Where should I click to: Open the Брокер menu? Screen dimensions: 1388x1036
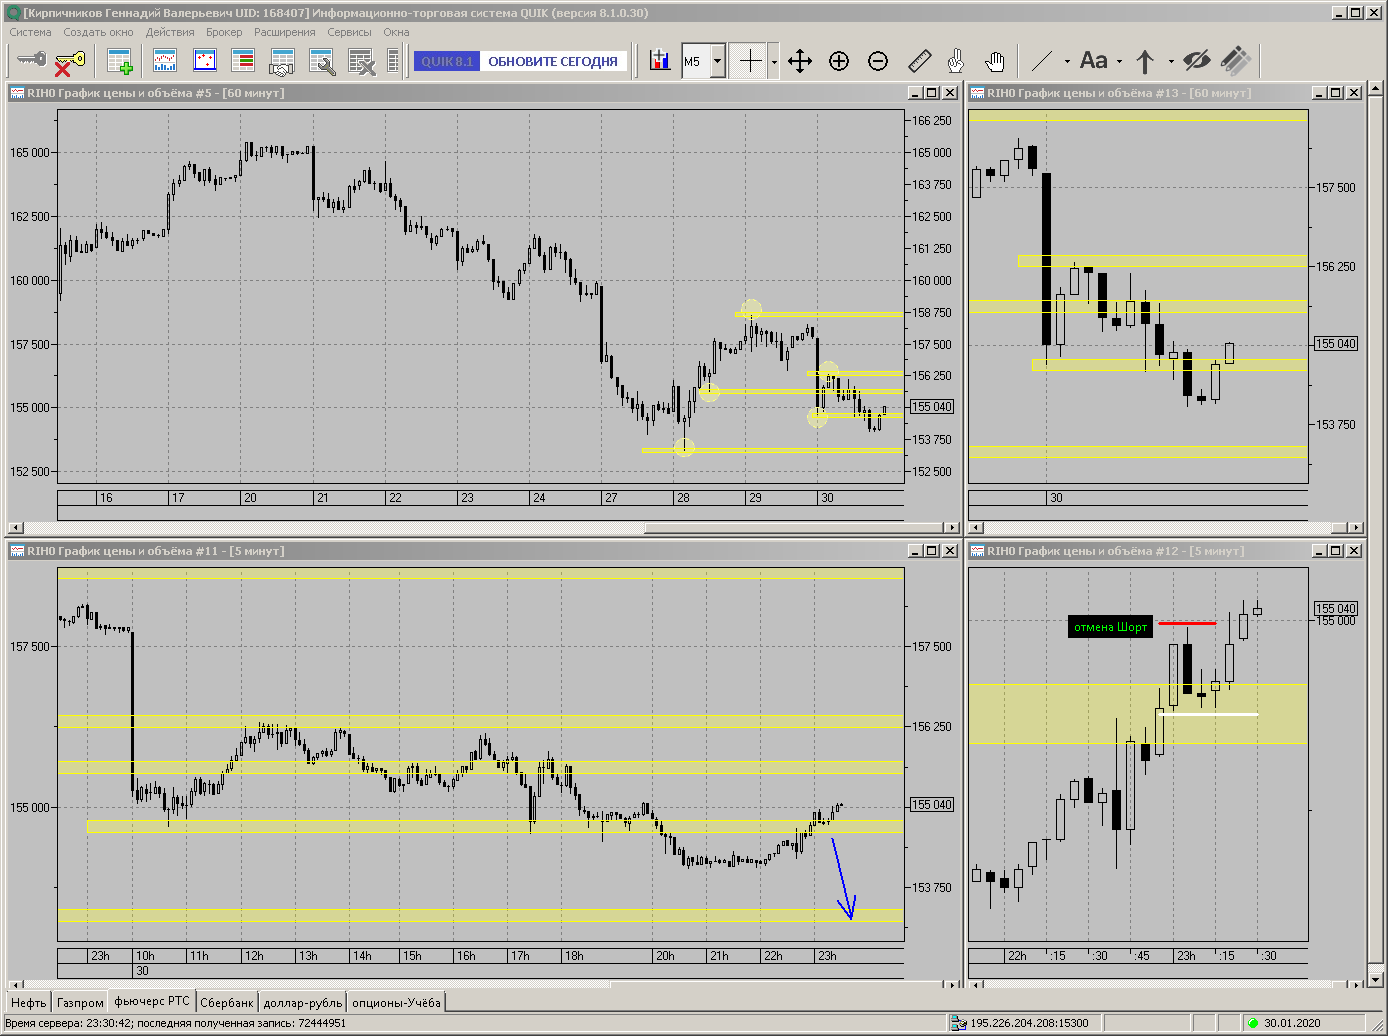coord(224,32)
